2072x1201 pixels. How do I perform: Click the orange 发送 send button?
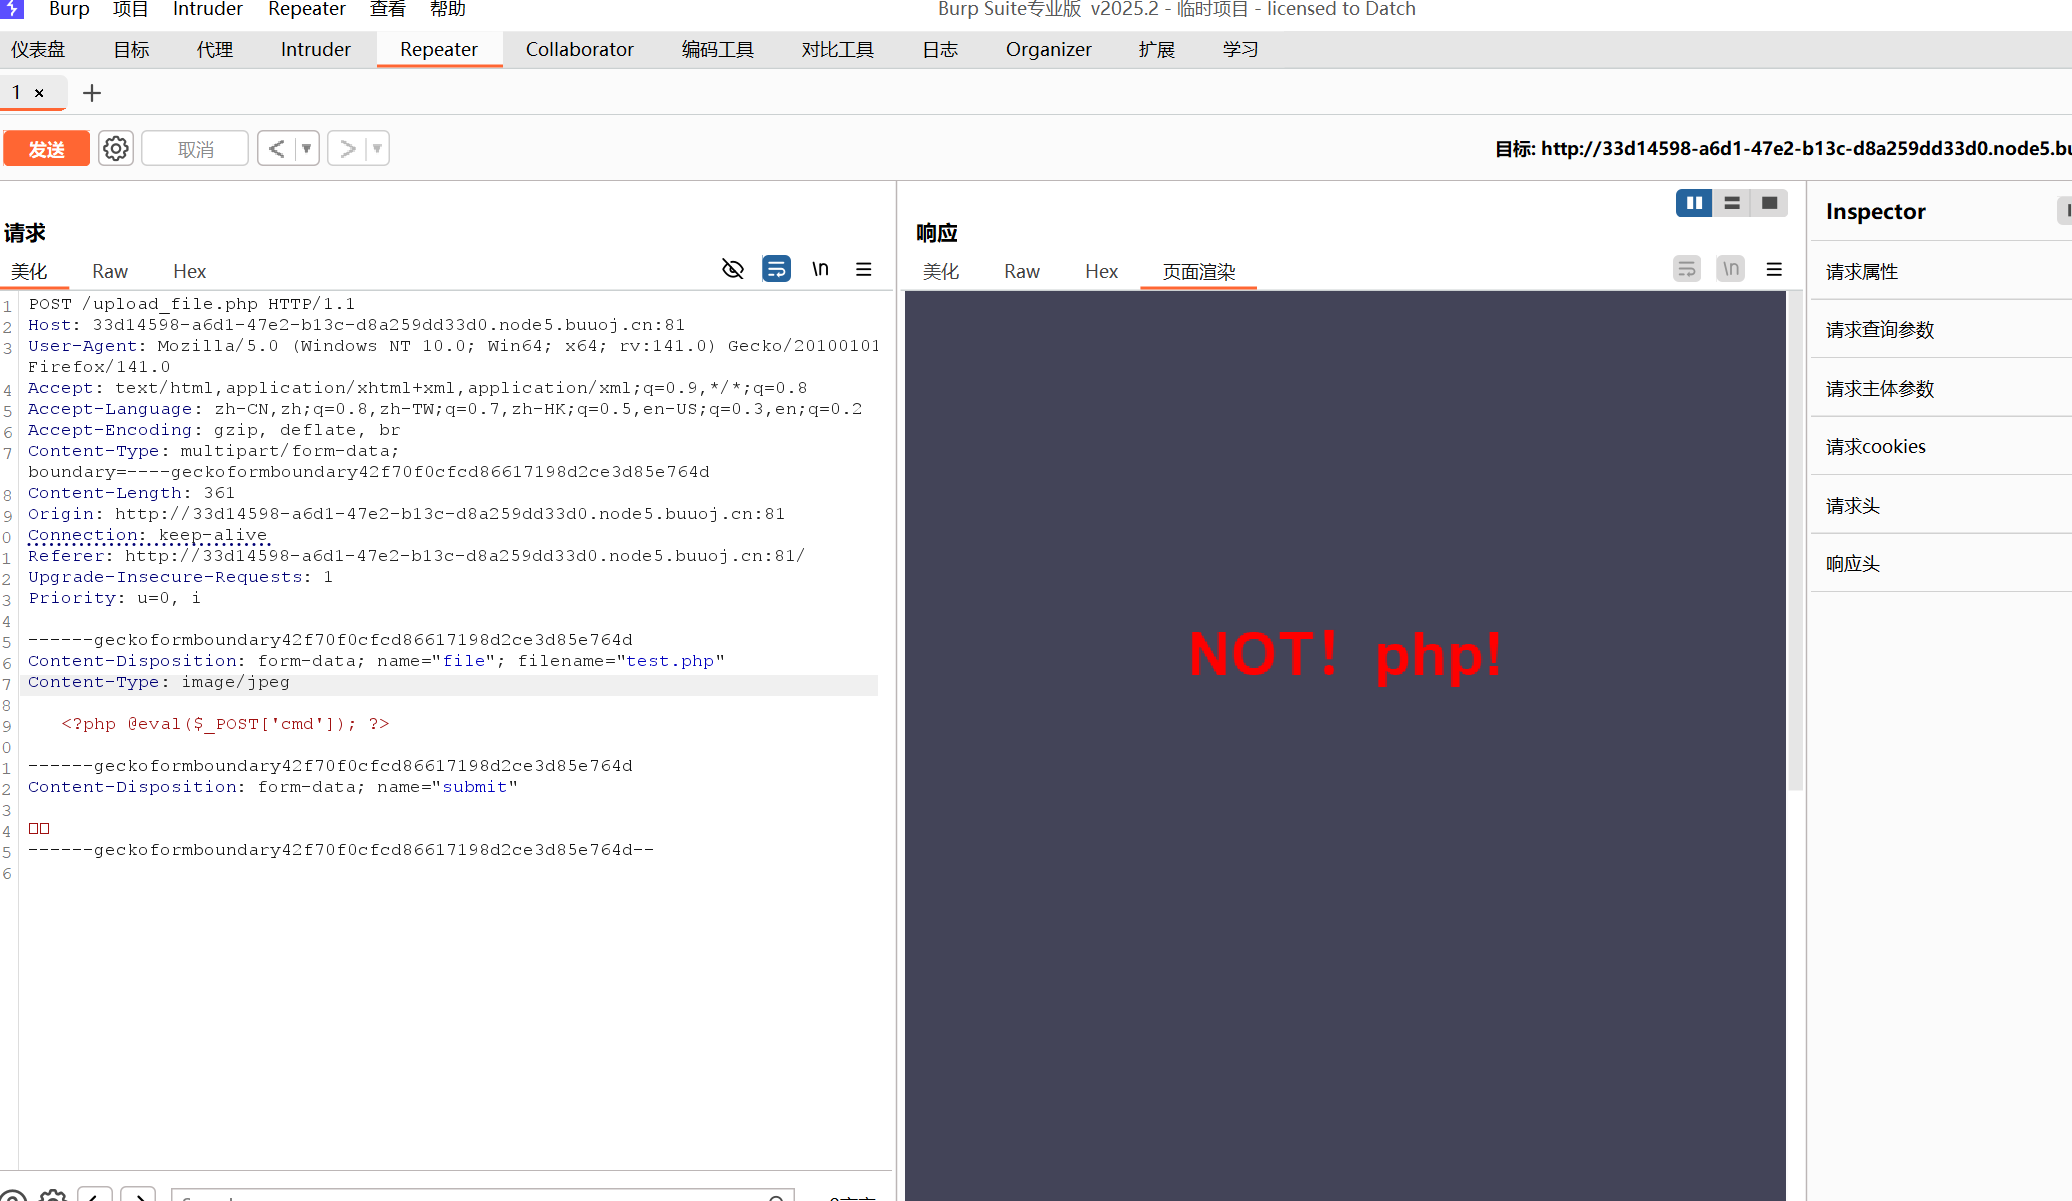click(46, 149)
